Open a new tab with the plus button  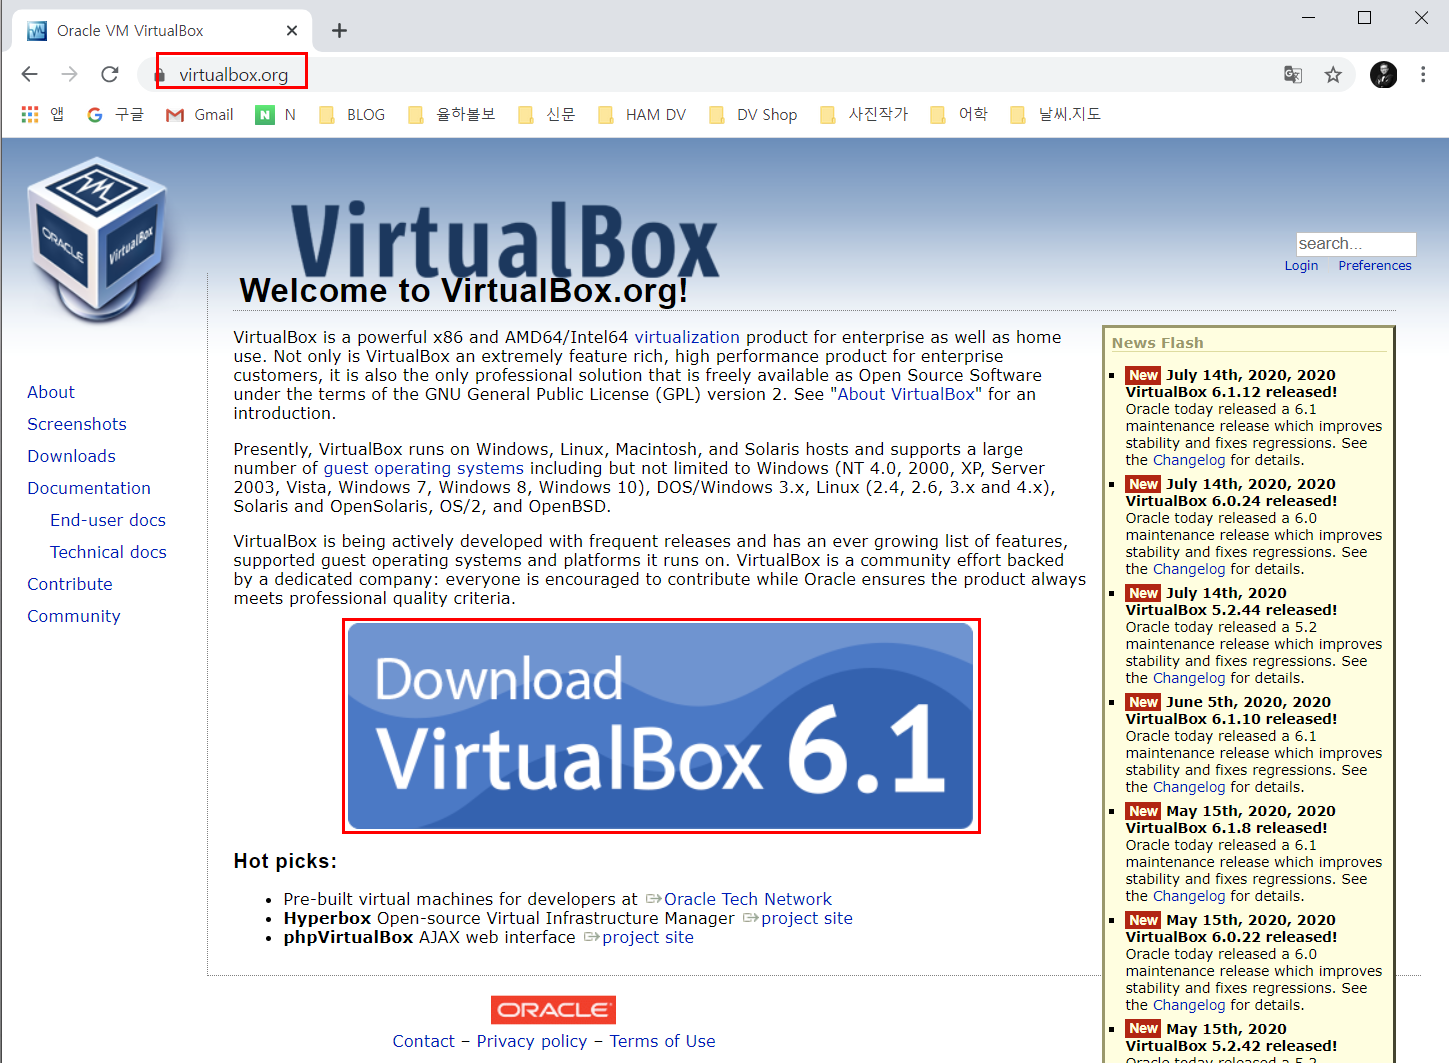pos(339,30)
